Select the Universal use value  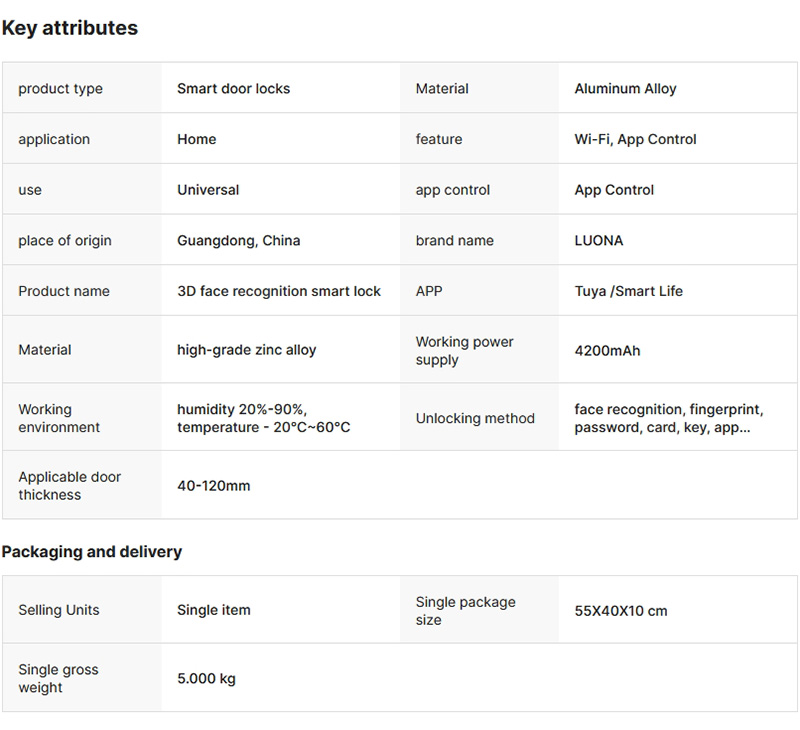208,190
